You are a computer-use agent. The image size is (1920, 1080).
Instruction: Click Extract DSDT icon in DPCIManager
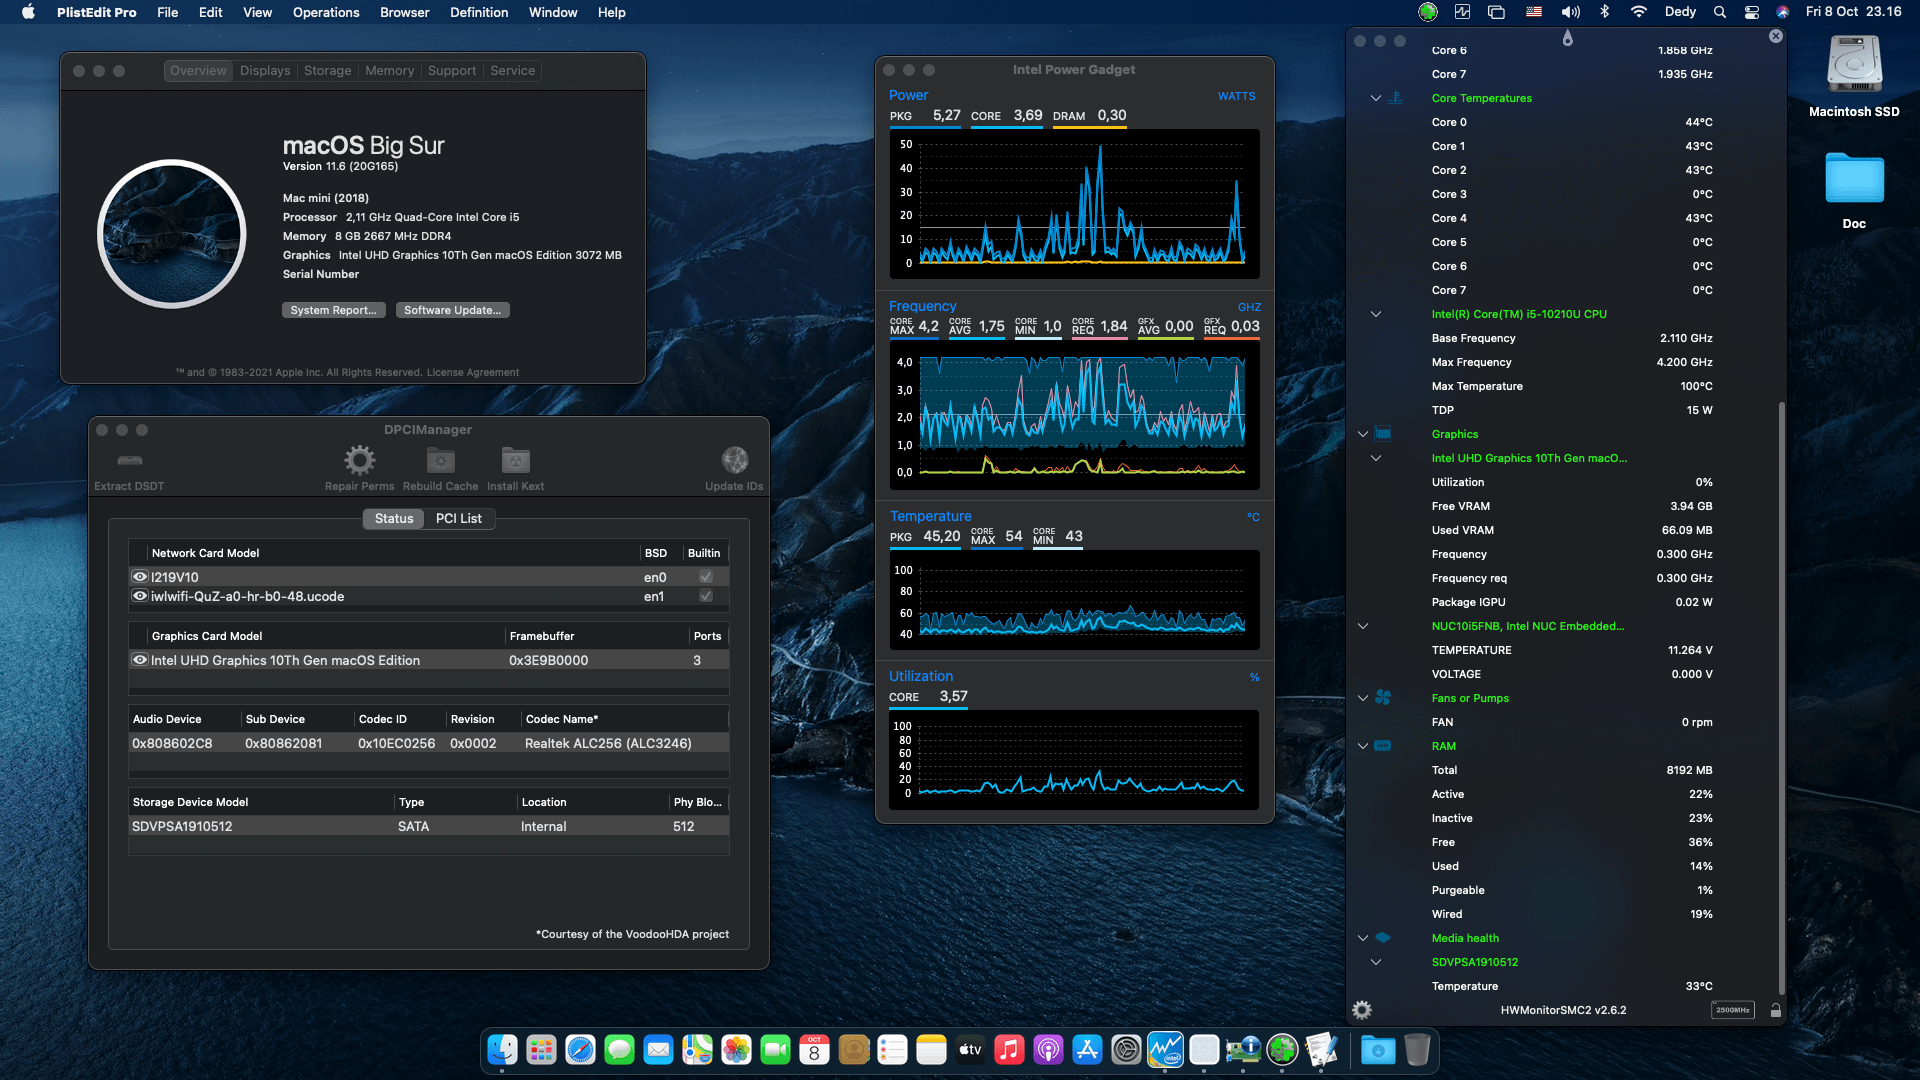(129, 460)
